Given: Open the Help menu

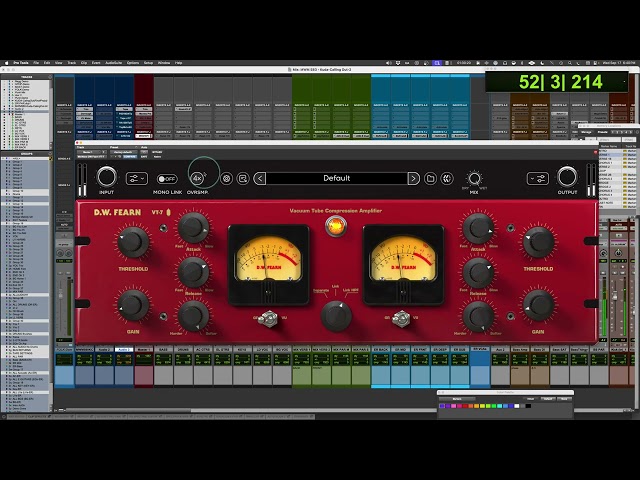Looking at the screenshot, I should pyautogui.click(x=178, y=63).
